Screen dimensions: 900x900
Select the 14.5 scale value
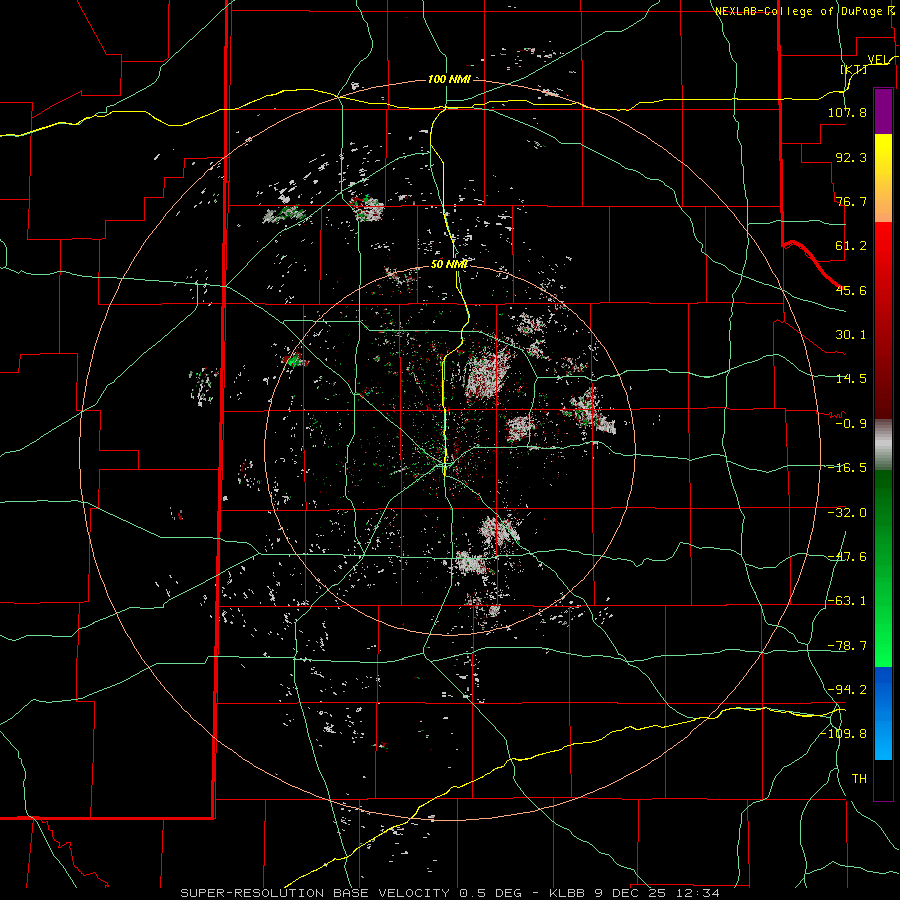coord(851,379)
